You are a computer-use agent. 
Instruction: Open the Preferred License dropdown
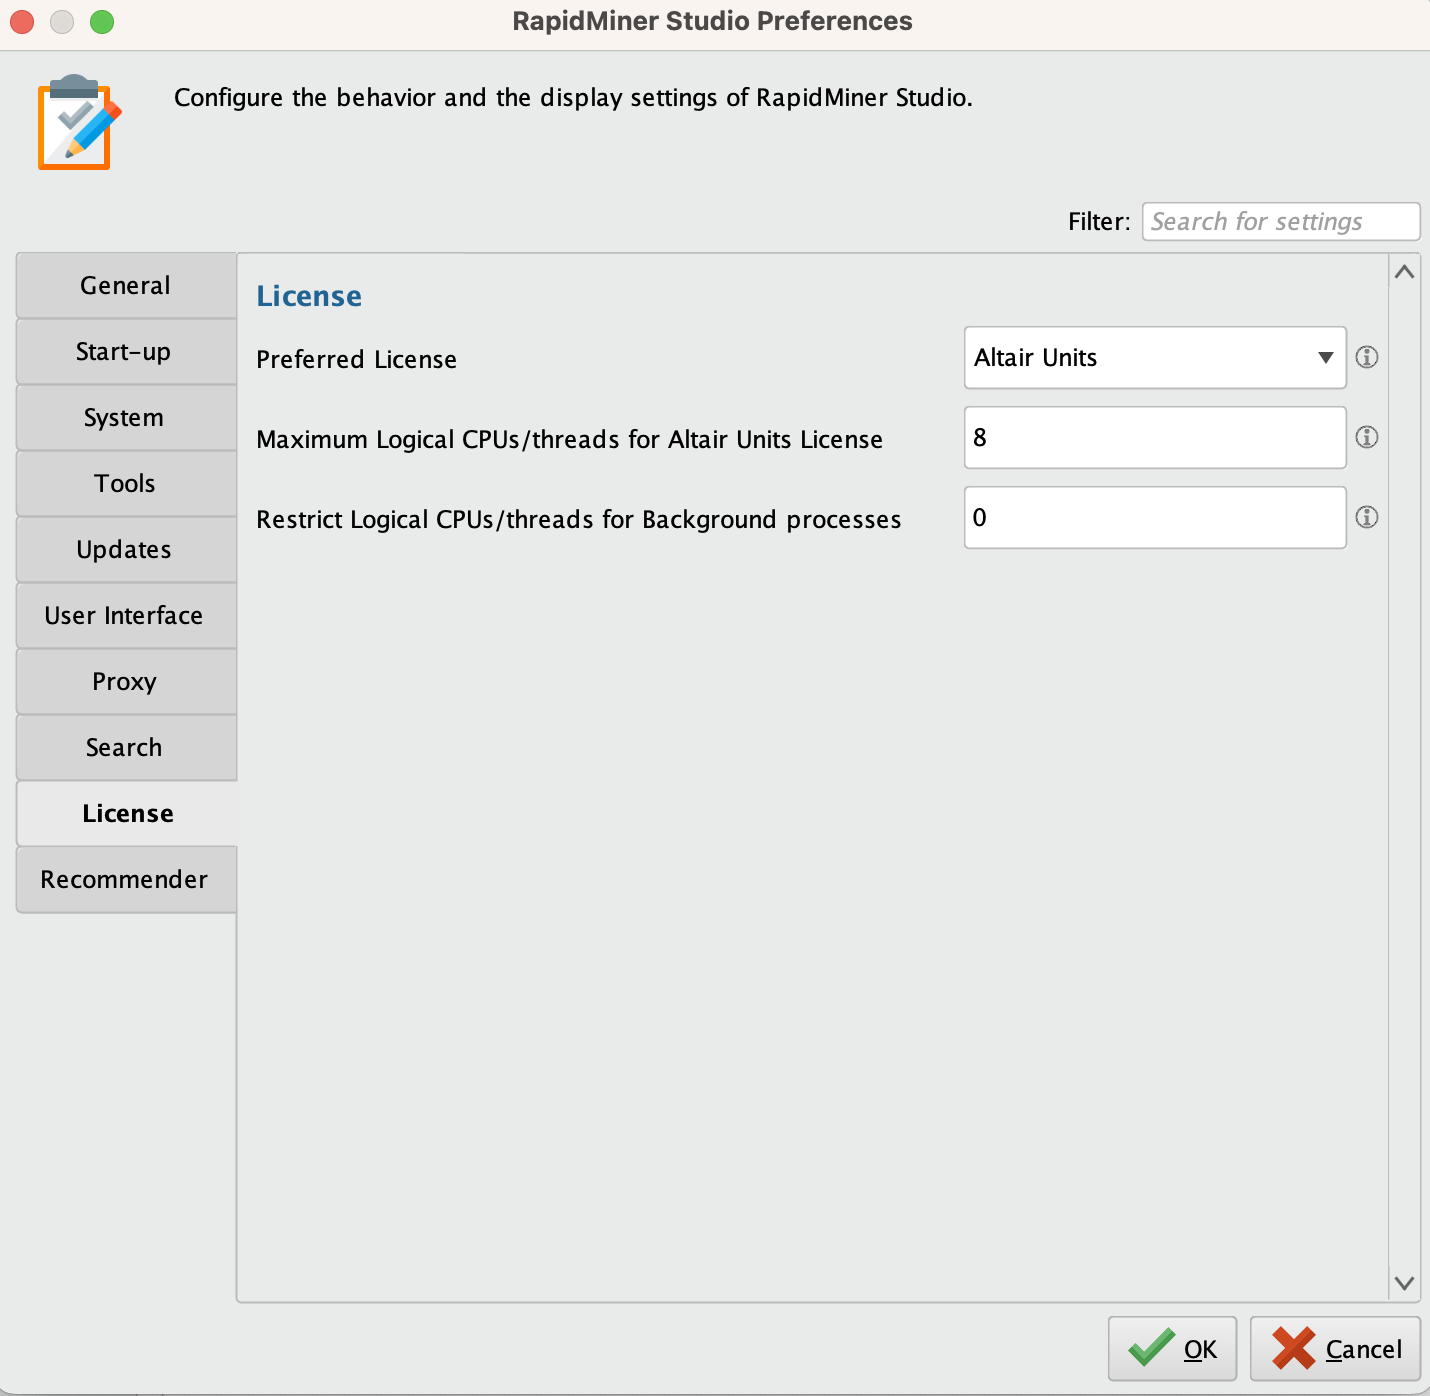(x=1154, y=358)
